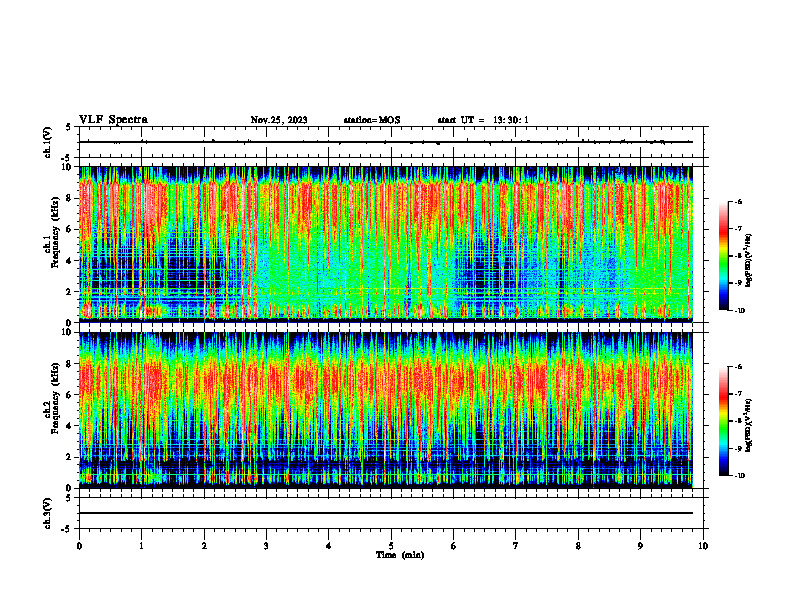The width and height of the screenshot is (792, 612).
Task: Click the time axis tick label "0"
Action: (79, 546)
